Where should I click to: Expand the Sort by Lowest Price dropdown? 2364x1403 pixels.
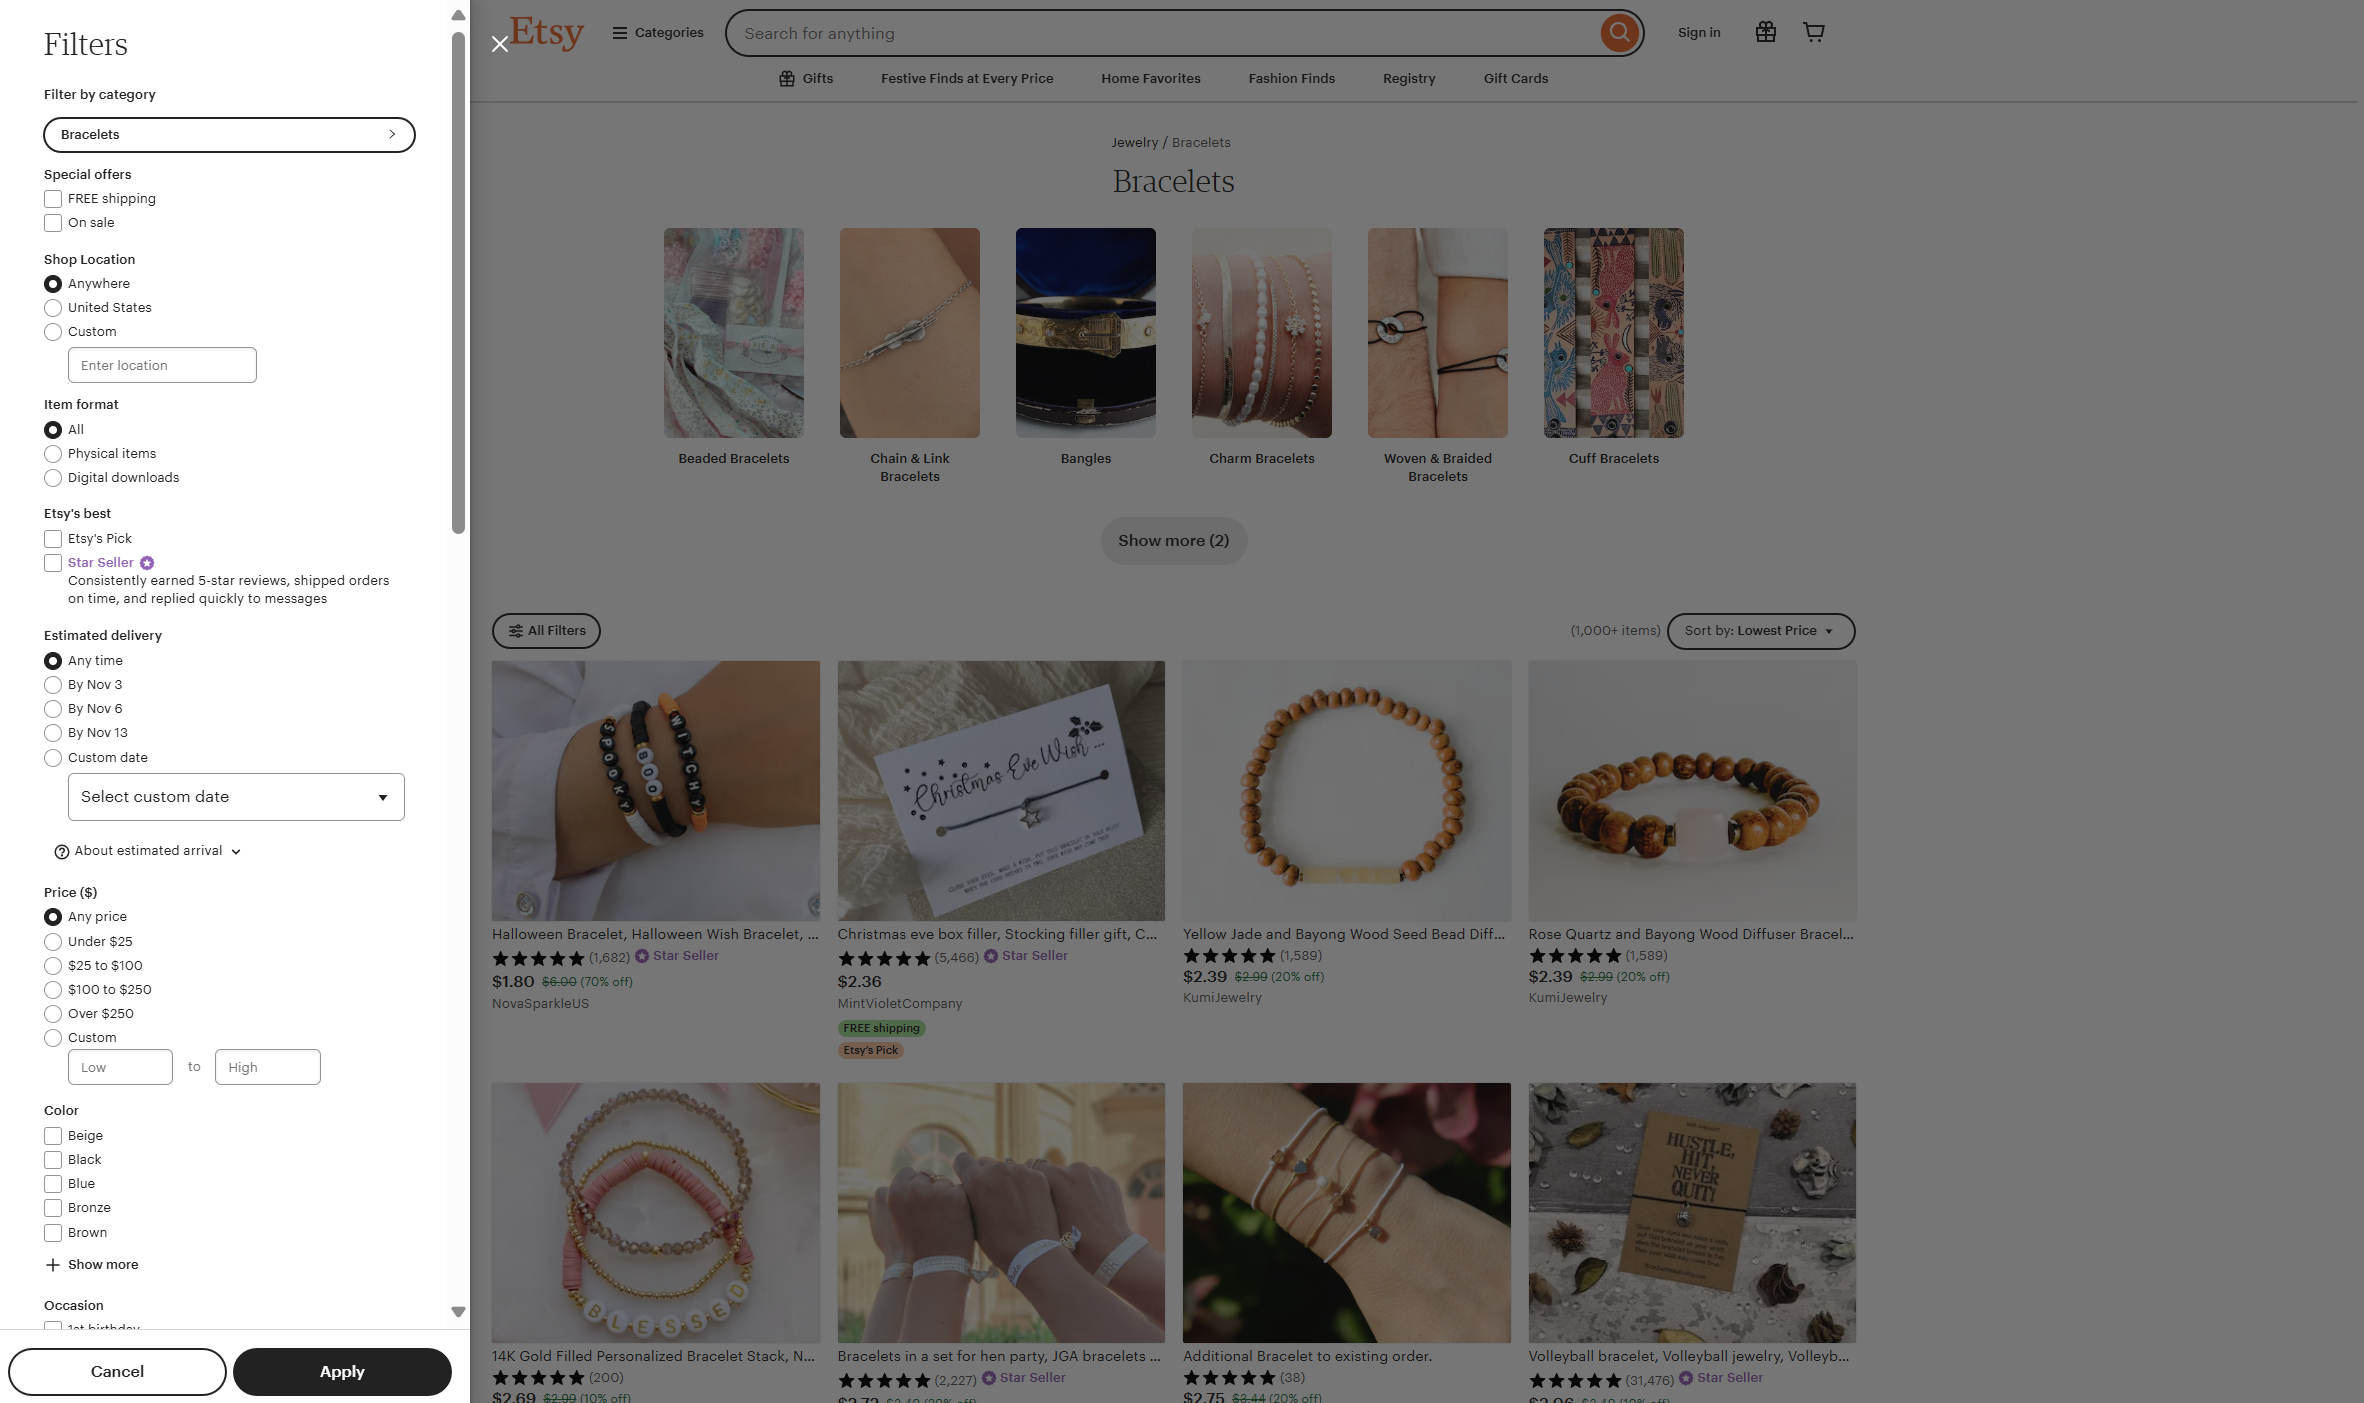(x=1758, y=631)
